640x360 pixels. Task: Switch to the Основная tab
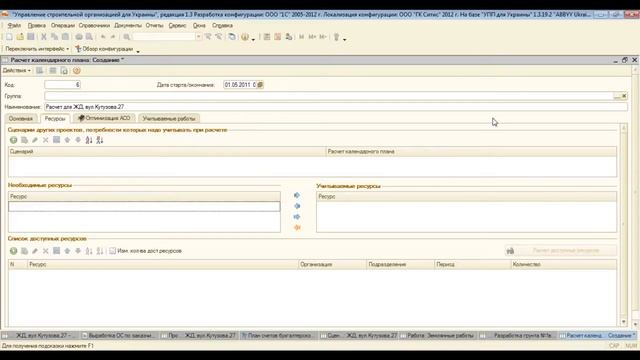(21, 119)
